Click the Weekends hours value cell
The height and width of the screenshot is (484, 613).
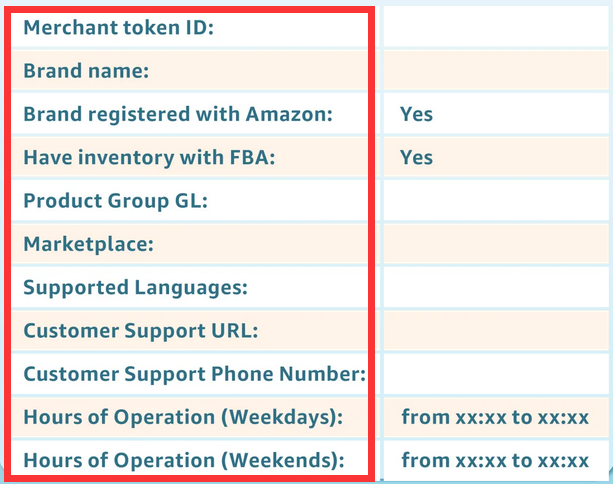[495, 461]
